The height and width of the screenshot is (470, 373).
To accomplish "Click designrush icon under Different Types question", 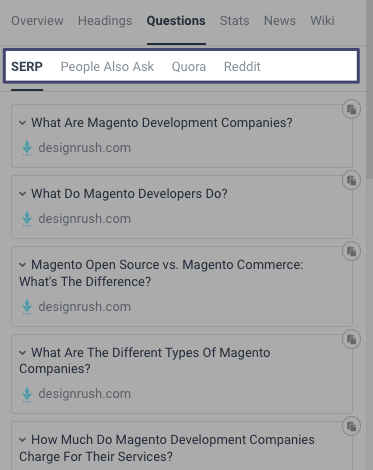I will tap(27, 394).
